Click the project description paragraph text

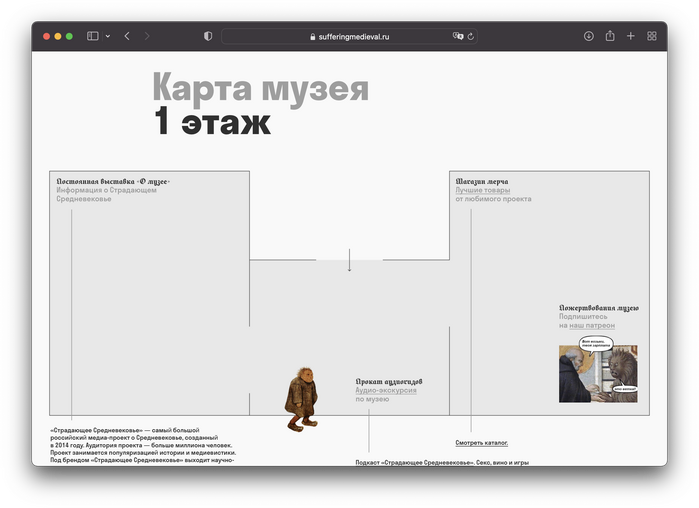(x=143, y=445)
